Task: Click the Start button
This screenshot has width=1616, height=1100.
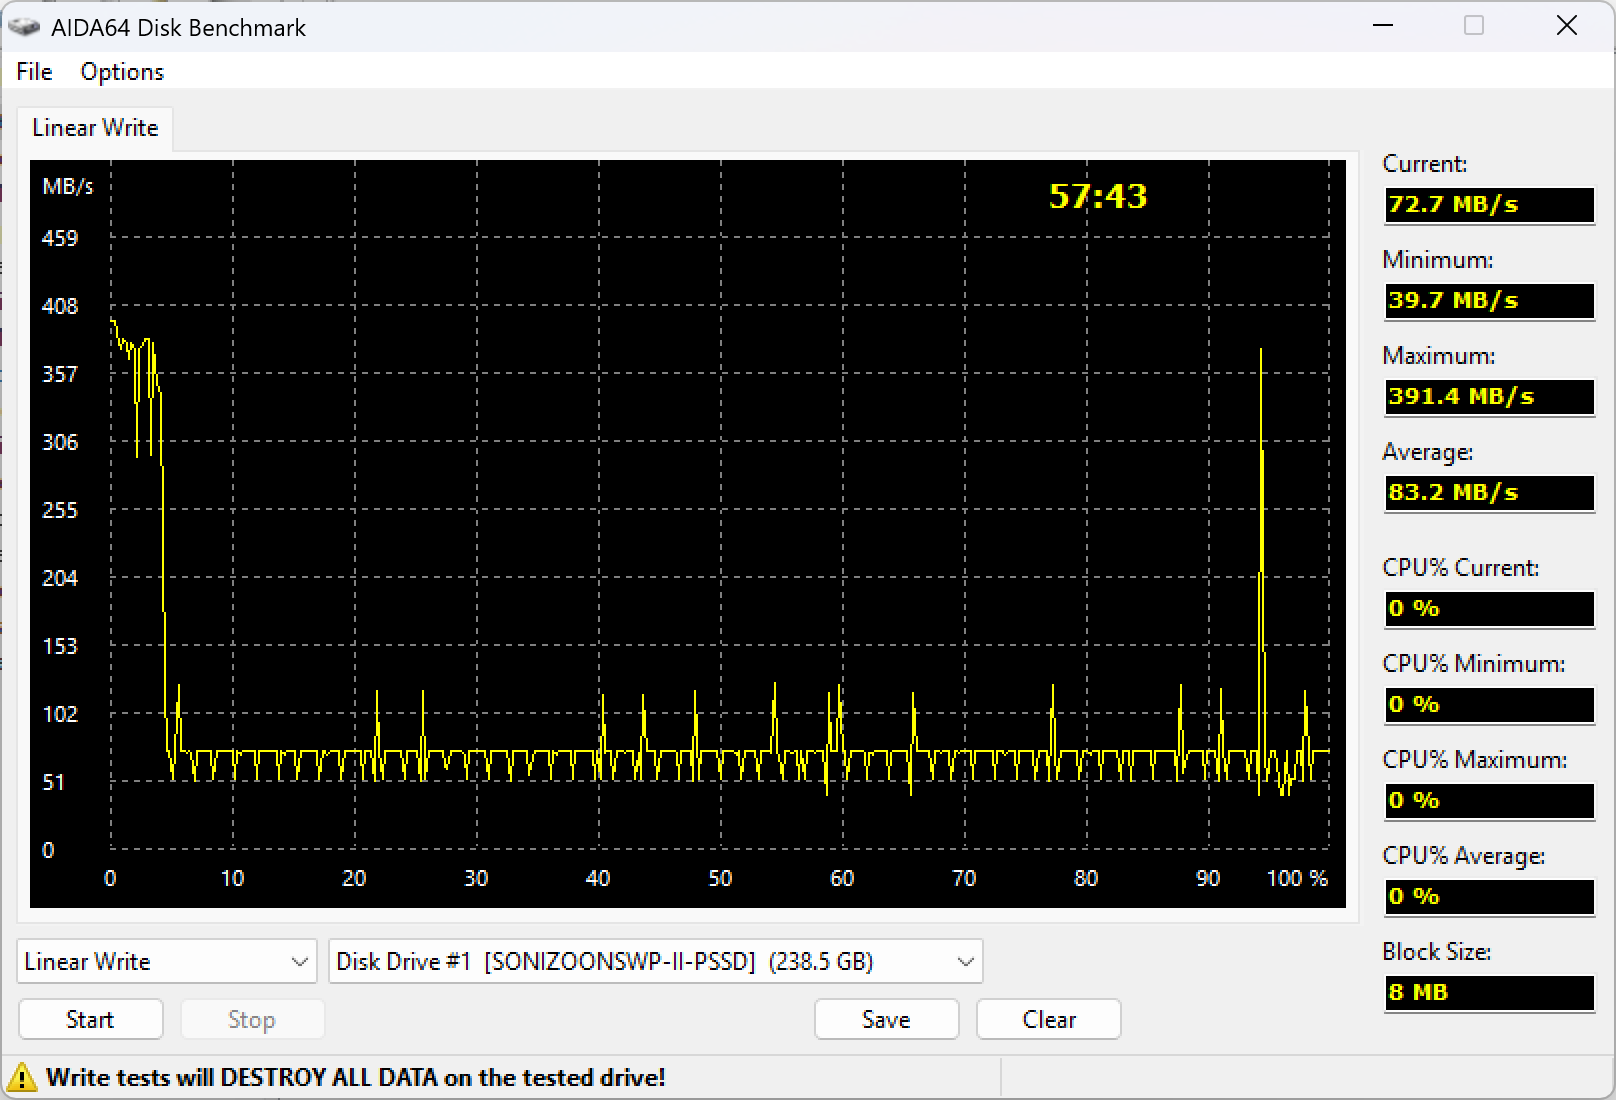Action: point(90,1019)
